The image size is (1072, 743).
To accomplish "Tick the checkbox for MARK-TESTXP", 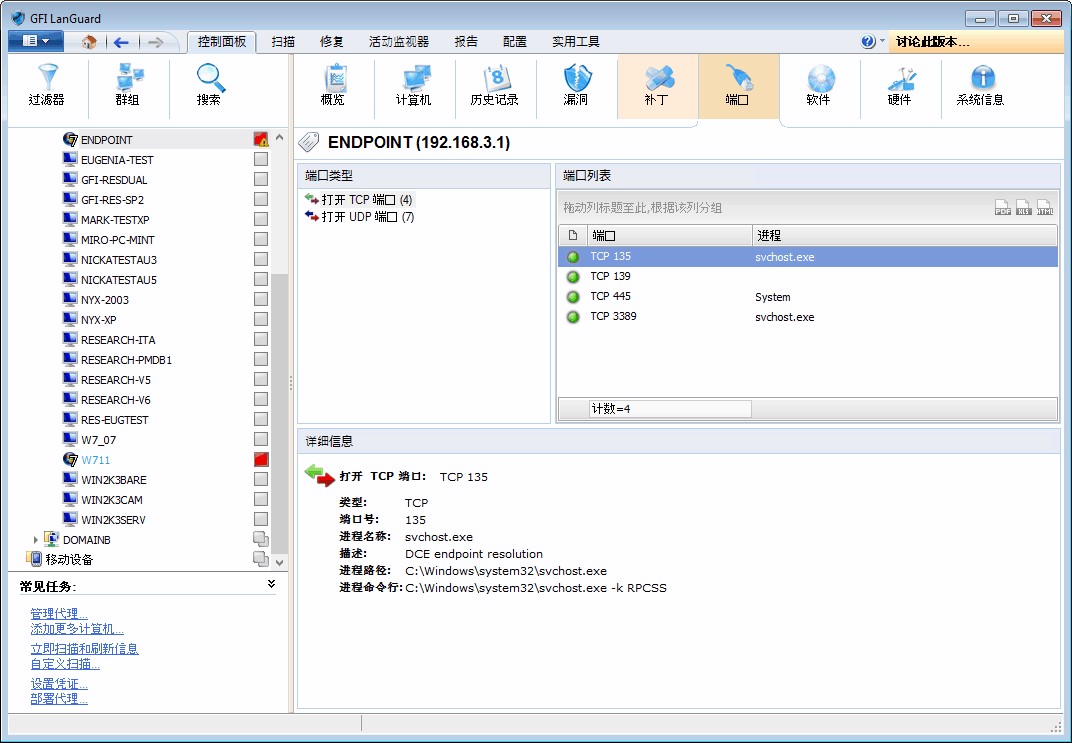I will click(x=260, y=219).
